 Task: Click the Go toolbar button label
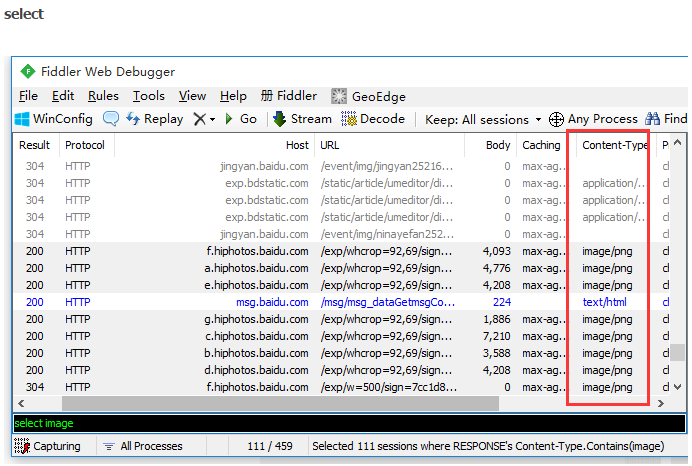tap(248, 119)
